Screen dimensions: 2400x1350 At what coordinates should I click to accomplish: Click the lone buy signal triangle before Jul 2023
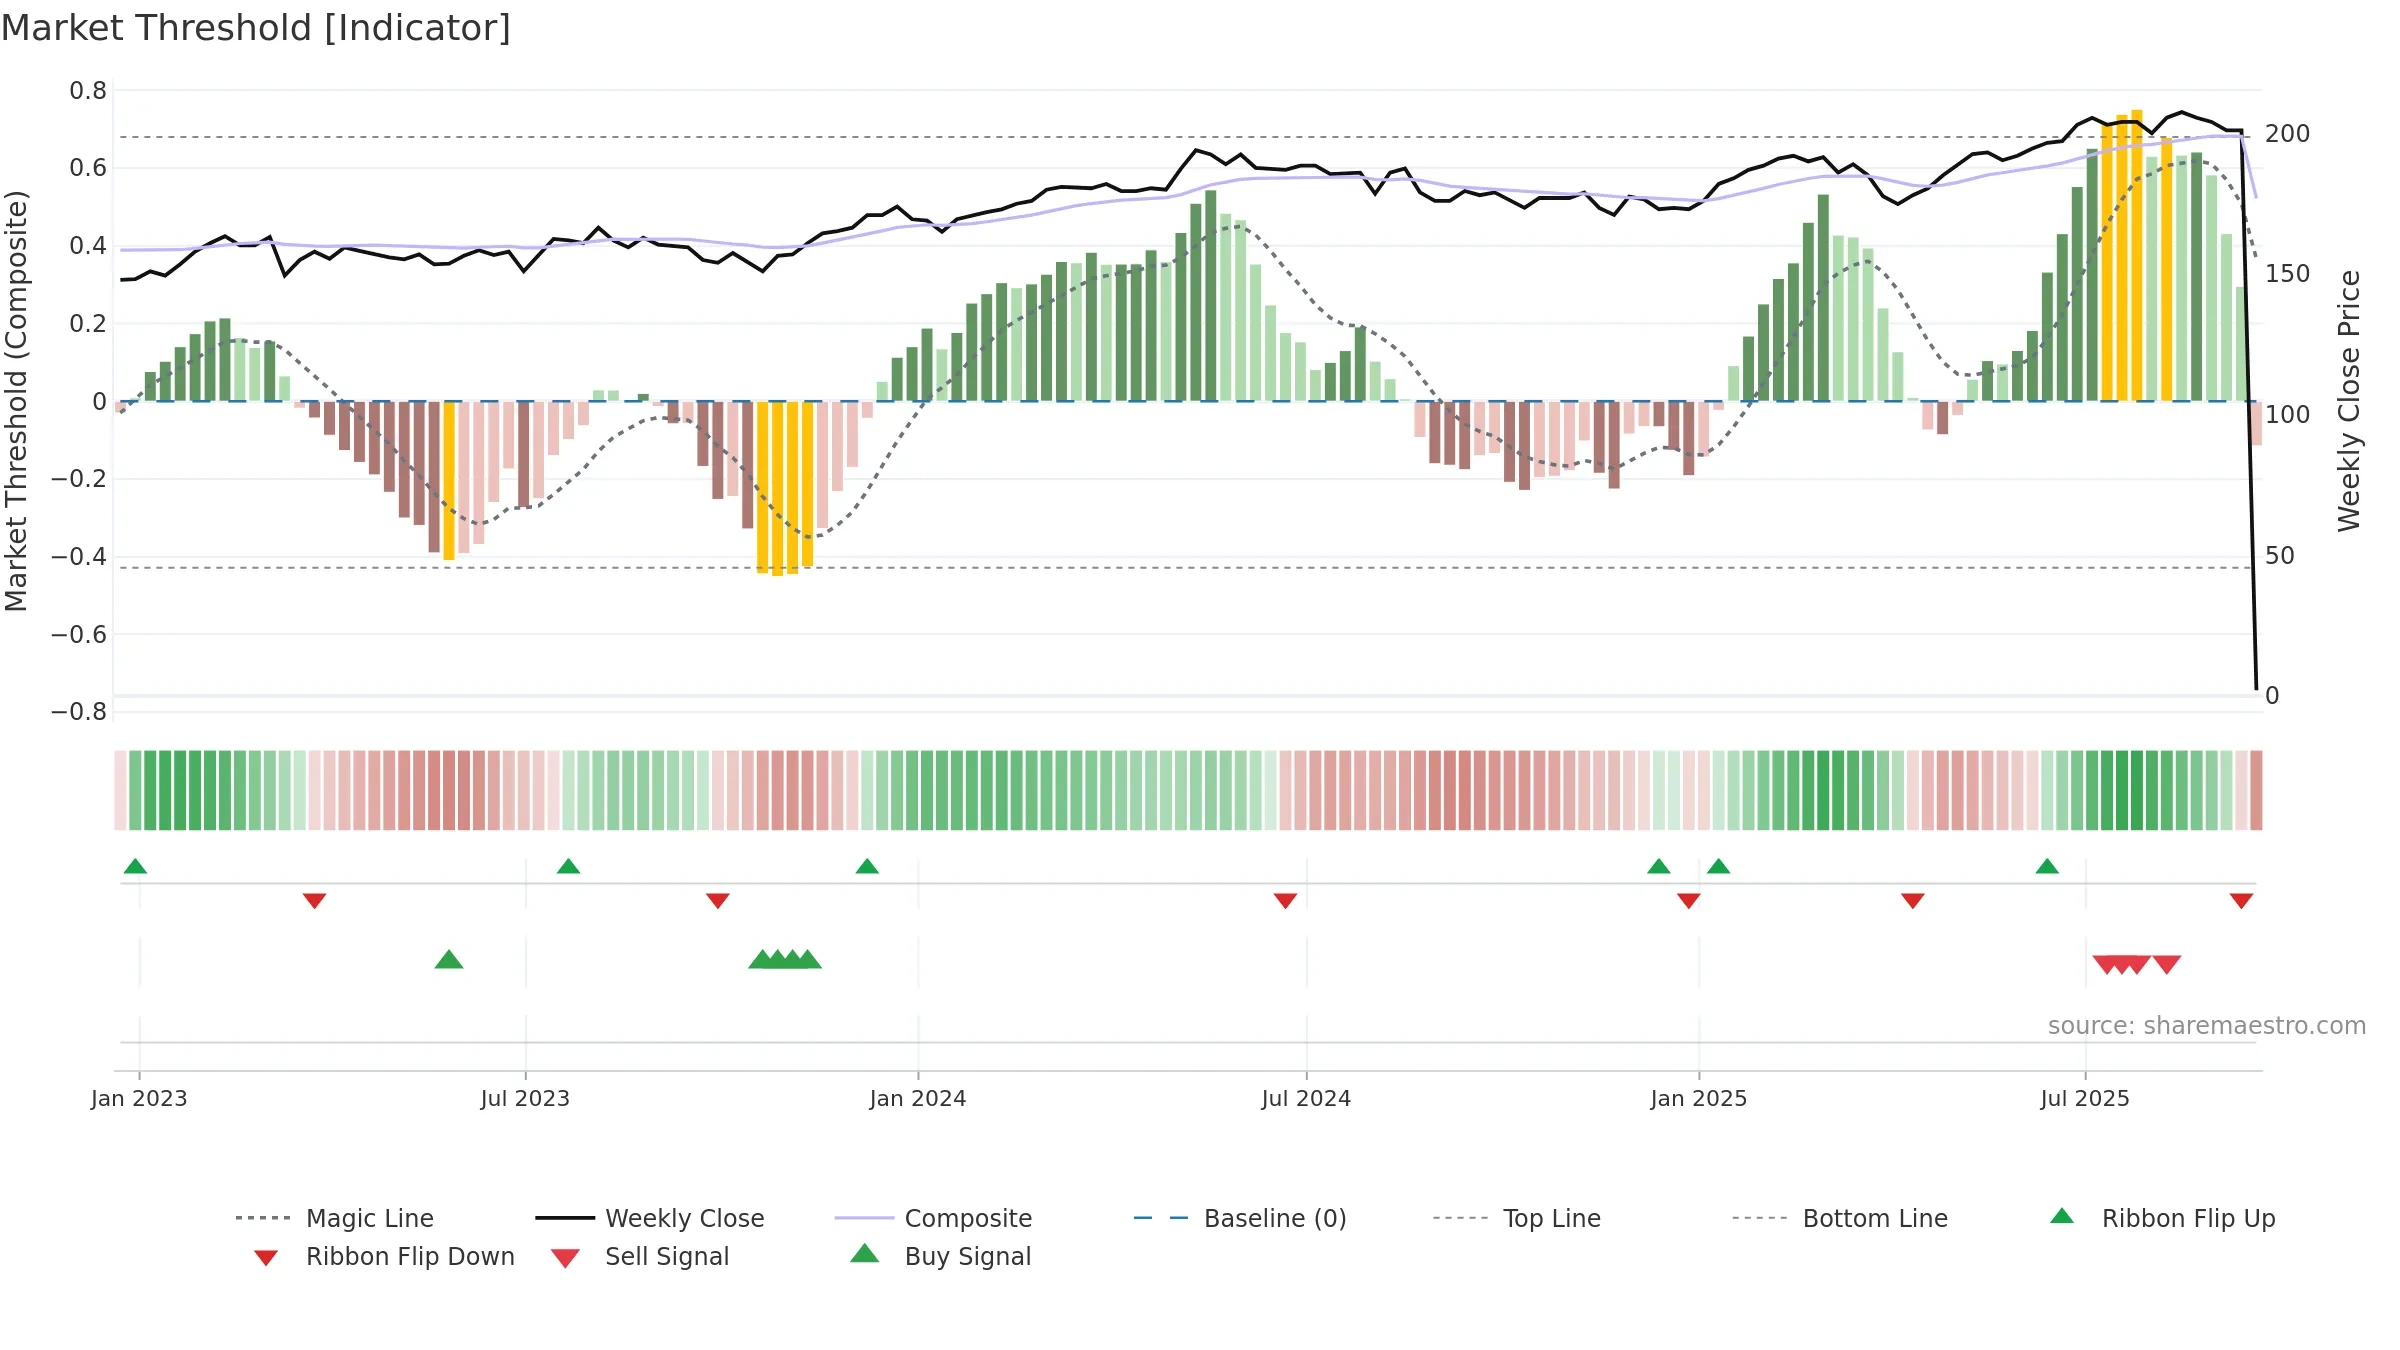click(449, 959)
